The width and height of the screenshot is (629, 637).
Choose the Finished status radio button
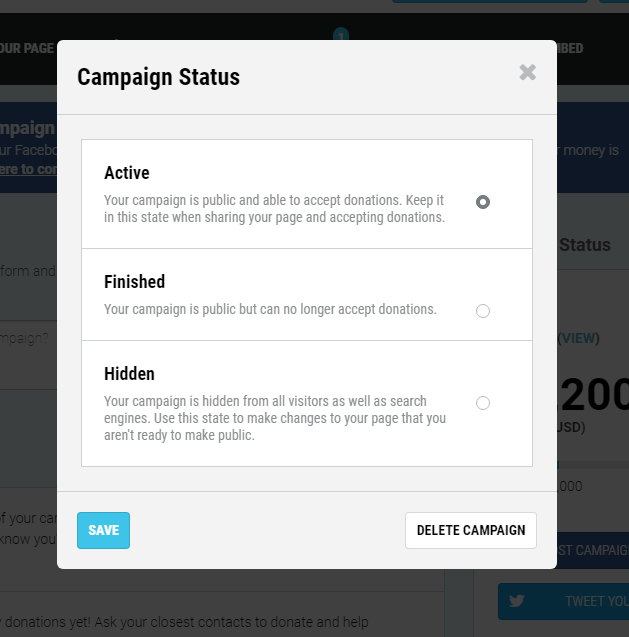[483, 311]
